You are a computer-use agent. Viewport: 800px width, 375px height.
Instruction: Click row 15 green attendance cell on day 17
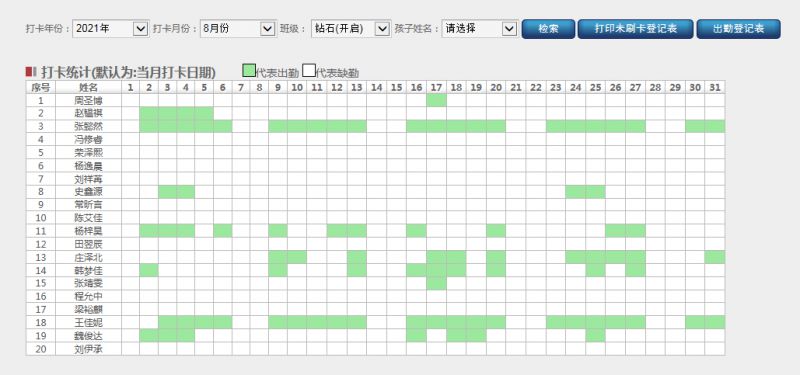pos(436,284)
